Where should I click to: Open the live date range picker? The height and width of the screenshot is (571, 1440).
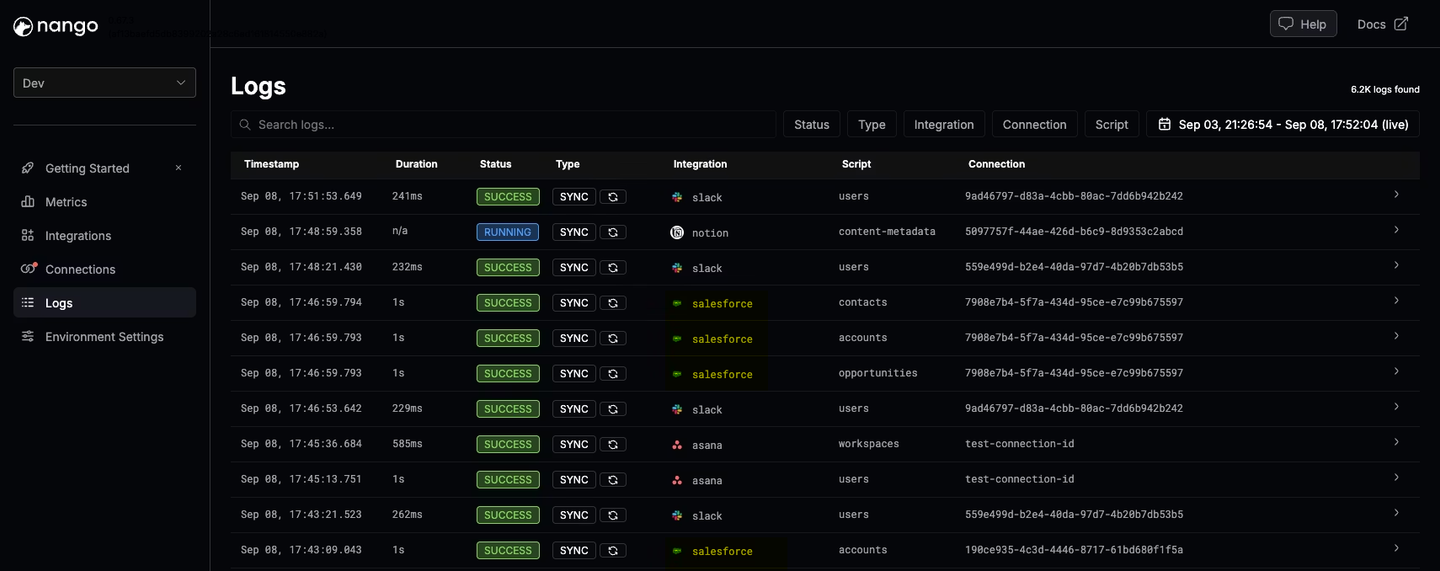[x=1283, y=124]
